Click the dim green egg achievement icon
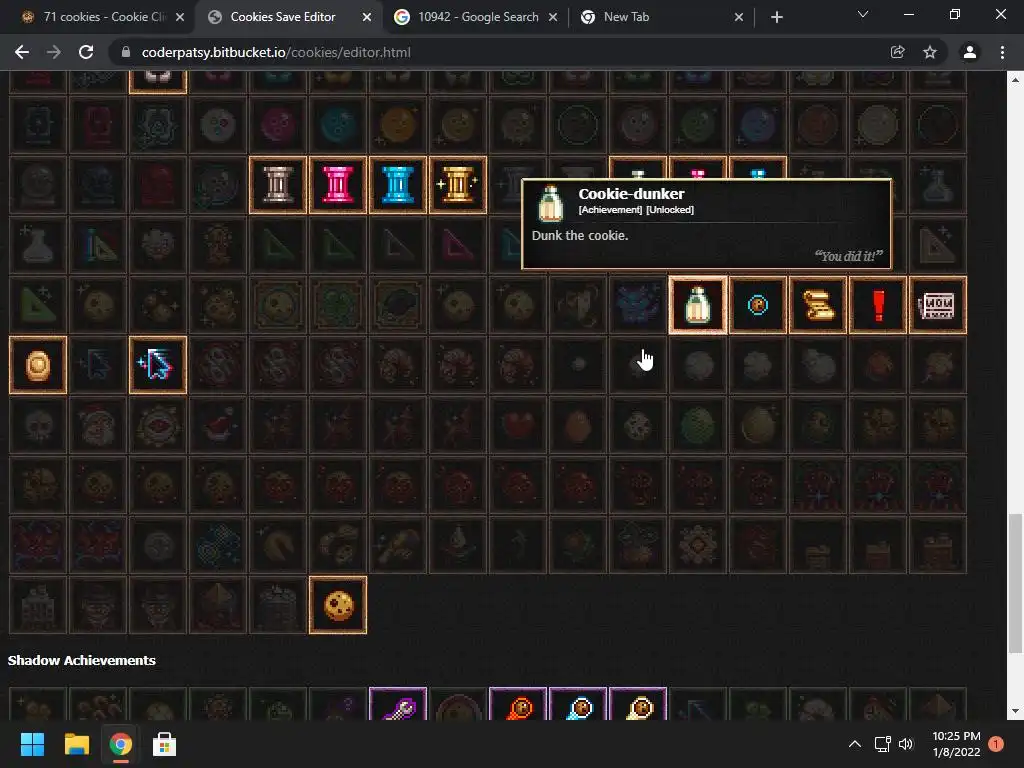 click(697, 425)
